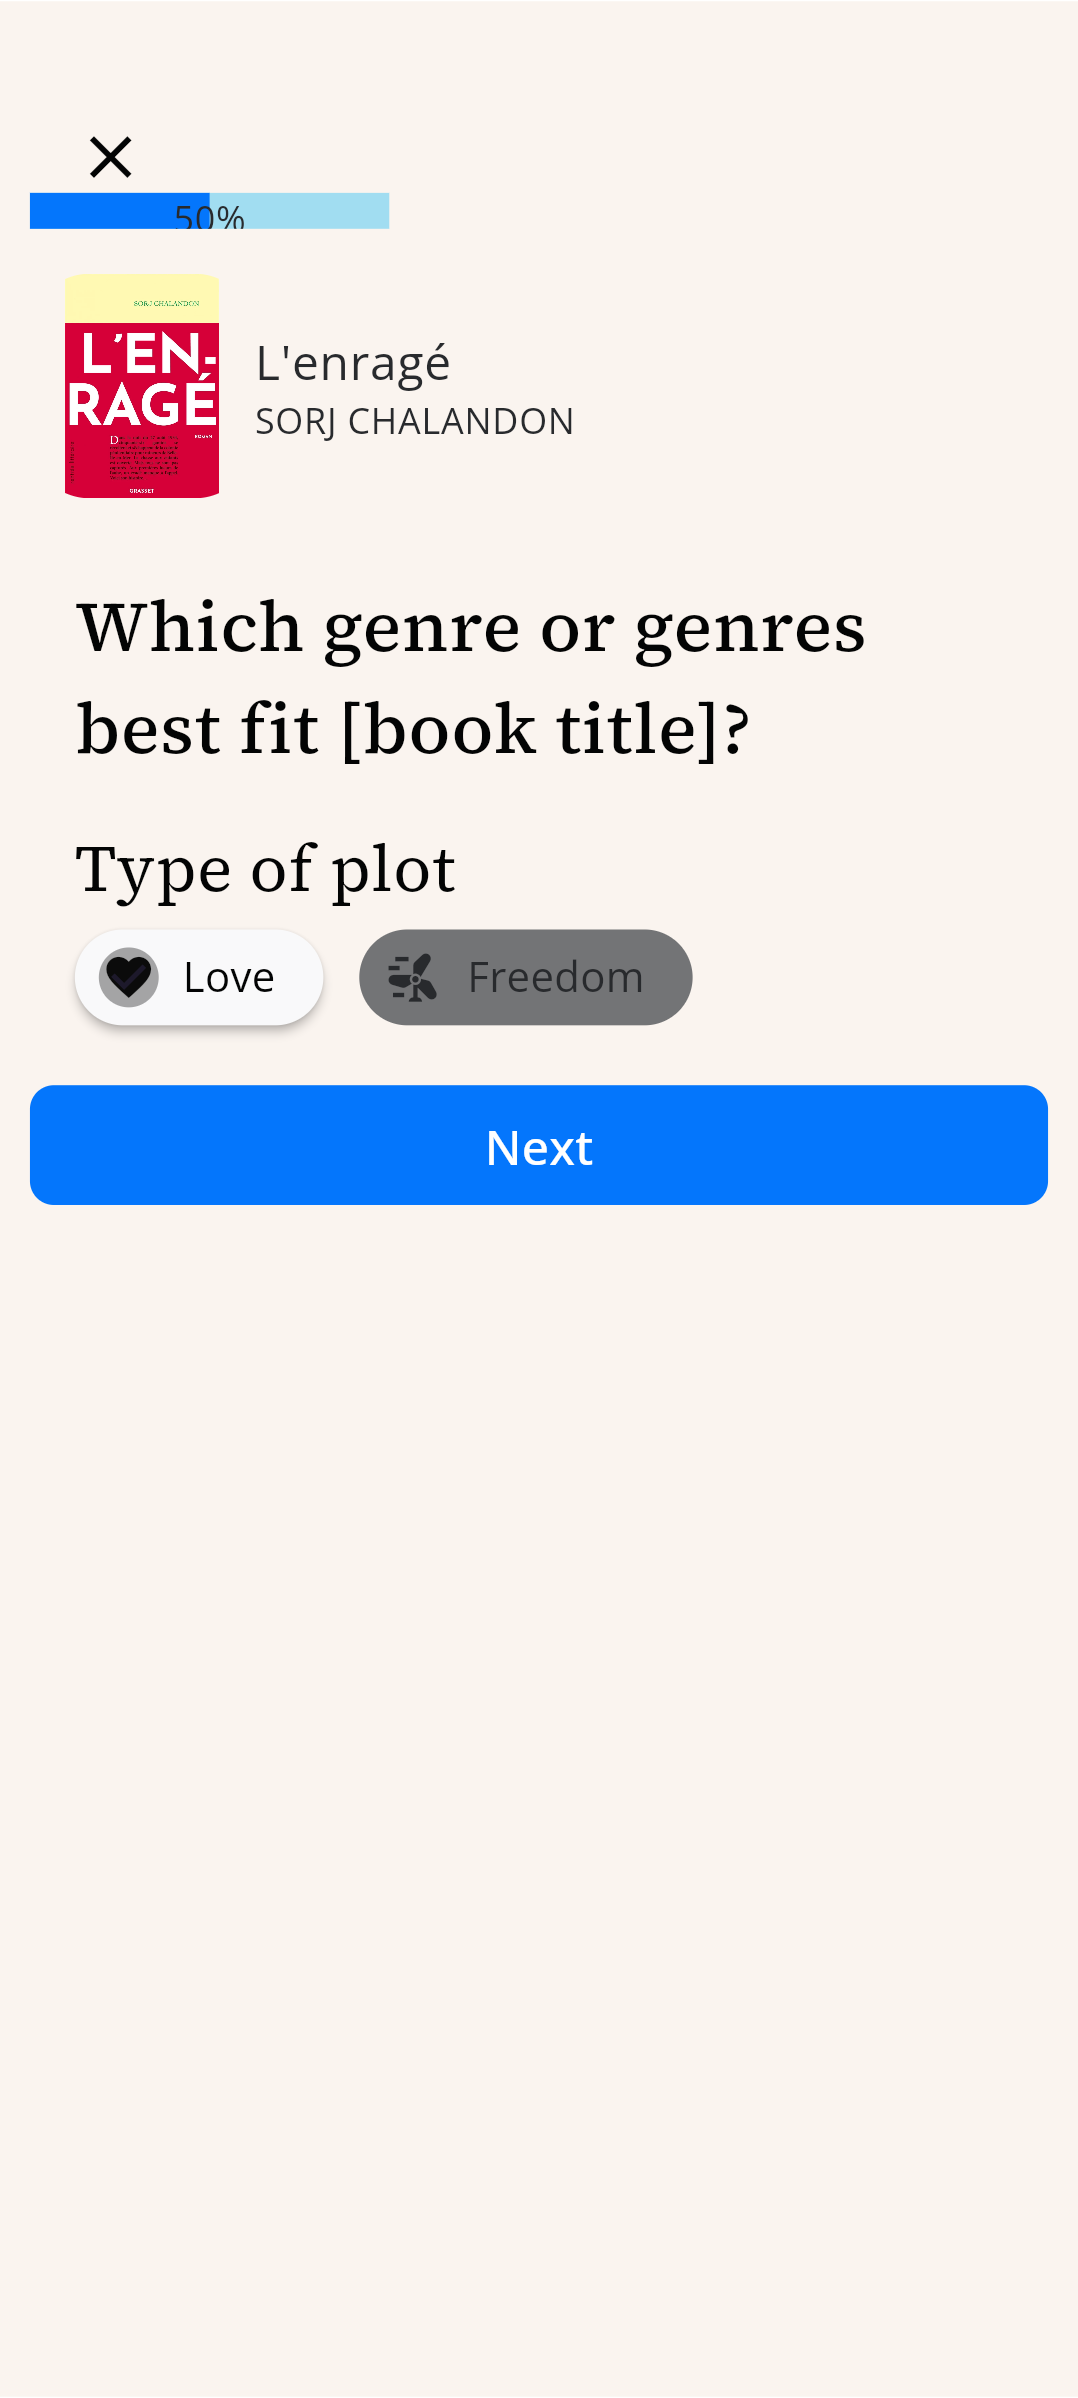Tap the 50% progress label
1078x2398 pixels.
click(210, 217)
